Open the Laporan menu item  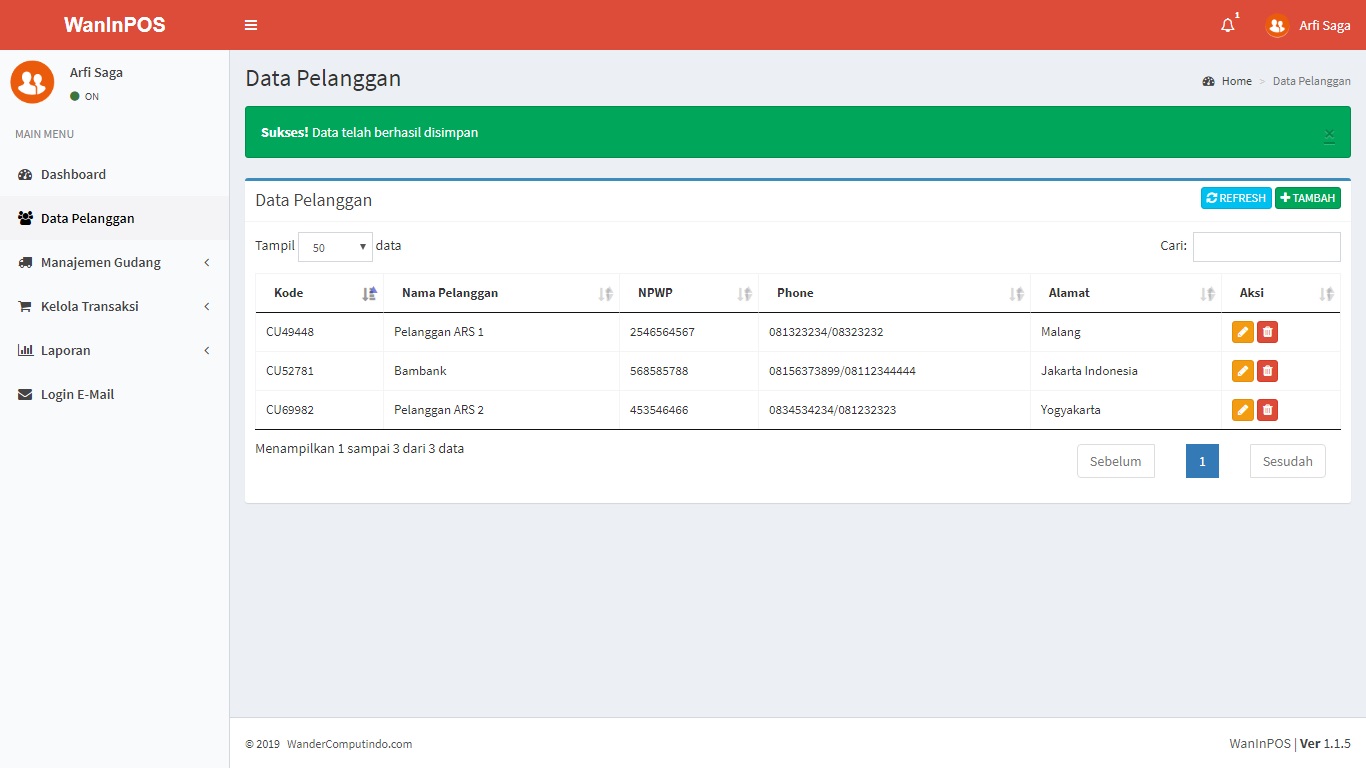(x=115, y=350)
